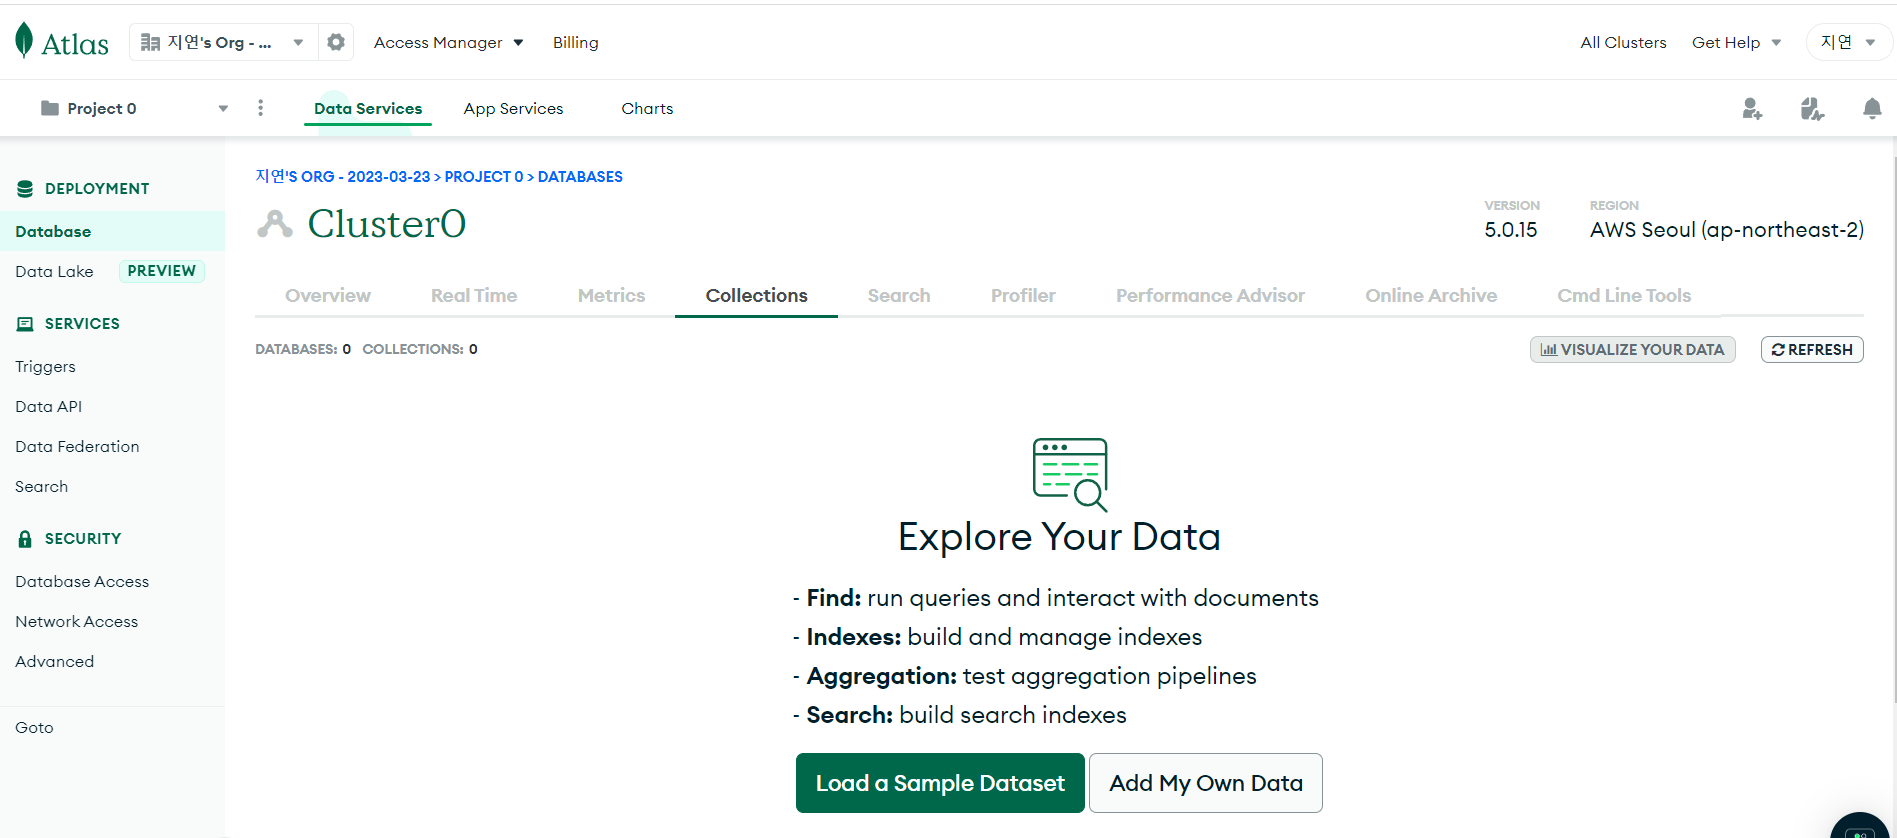Click the Explore Your Data illustration
The image size is (1897, 838).
[1070, 475]
